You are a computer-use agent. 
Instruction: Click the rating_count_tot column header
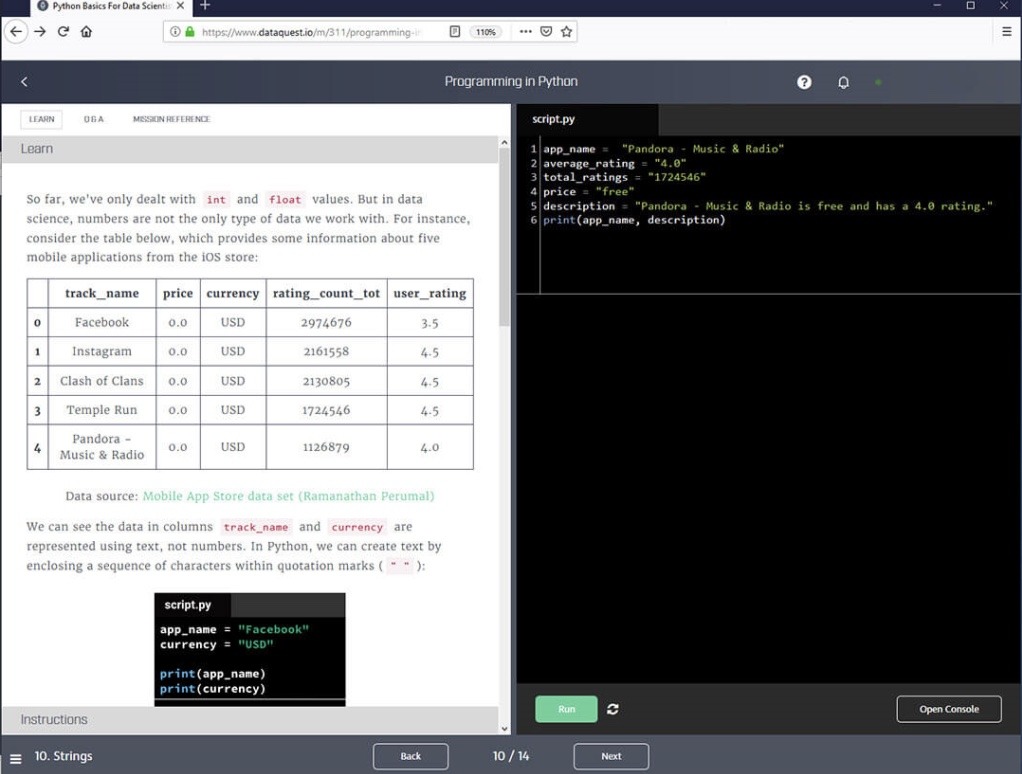(326, 293)
